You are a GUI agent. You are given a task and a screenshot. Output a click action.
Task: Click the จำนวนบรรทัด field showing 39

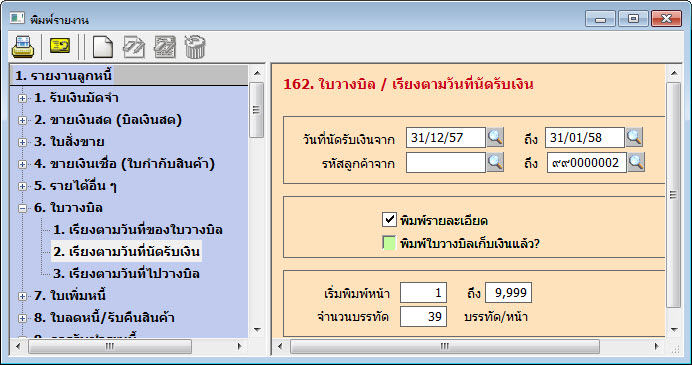[423, 316]
